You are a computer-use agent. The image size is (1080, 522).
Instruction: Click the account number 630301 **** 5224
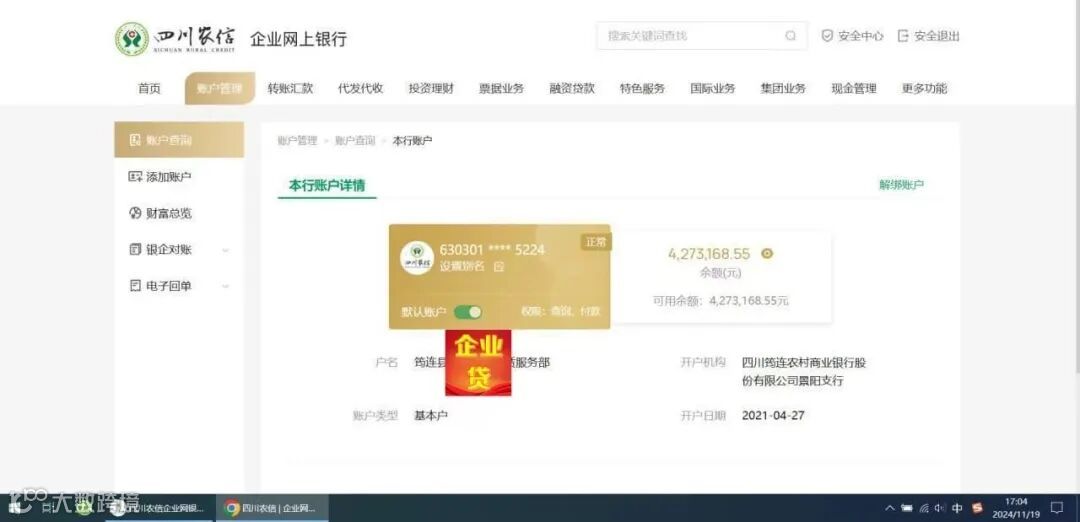492,250
